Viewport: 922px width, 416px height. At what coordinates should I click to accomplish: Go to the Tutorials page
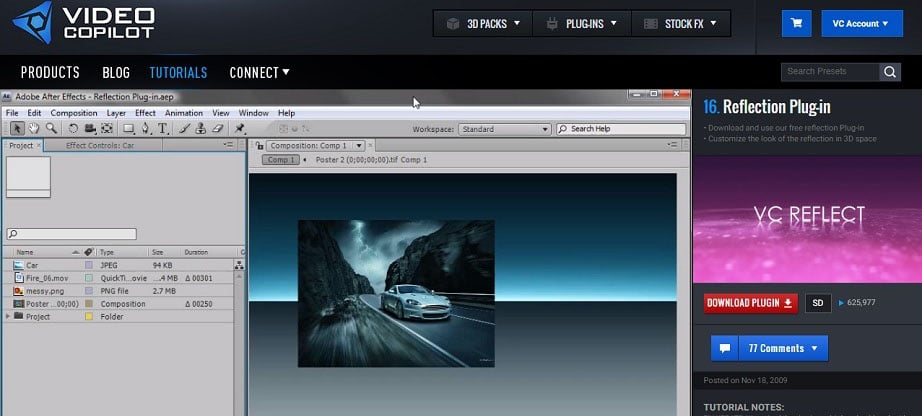click(x=178, y=72)
